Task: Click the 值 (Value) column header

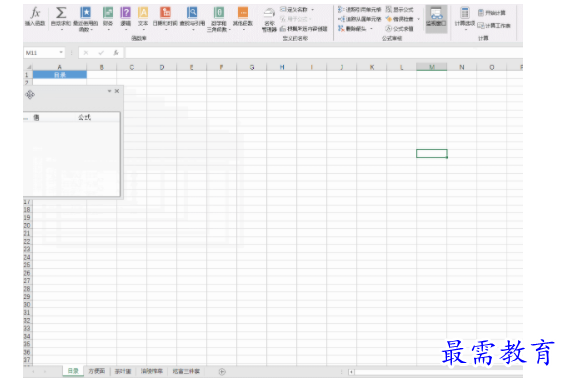Action: (x=36, y=117)
